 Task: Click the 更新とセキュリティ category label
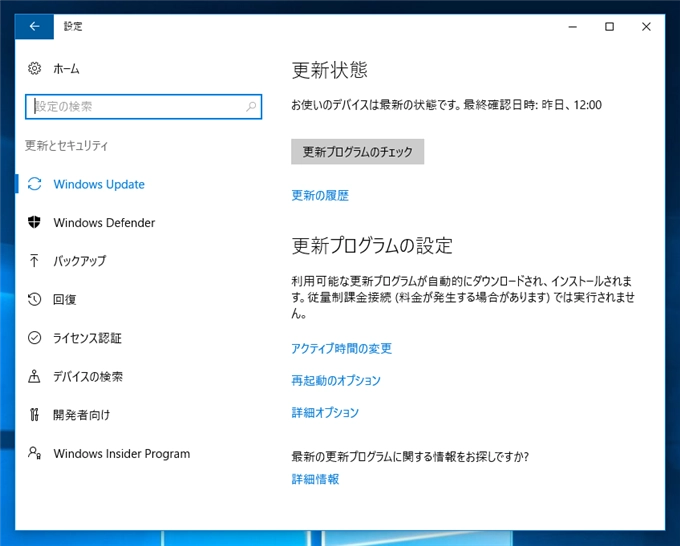66,145
